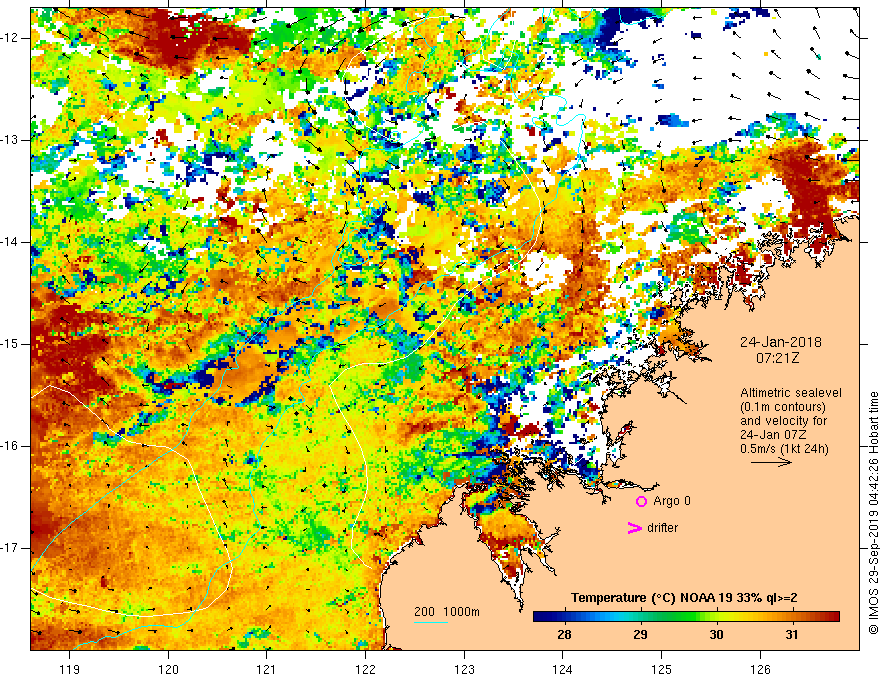Click the '-13' latitude axis label
Image resolution: width=880 pixels, height=680 pixels.
click(x=10, y=140)
